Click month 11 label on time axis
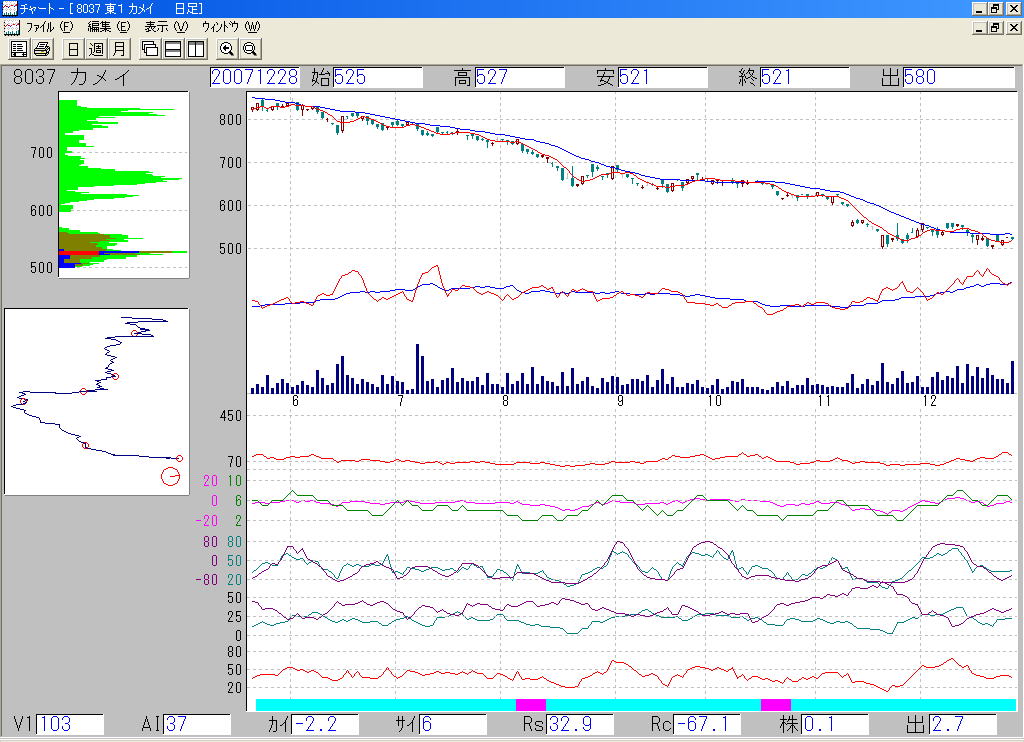The image size is (1024, 742). point(824,401)
